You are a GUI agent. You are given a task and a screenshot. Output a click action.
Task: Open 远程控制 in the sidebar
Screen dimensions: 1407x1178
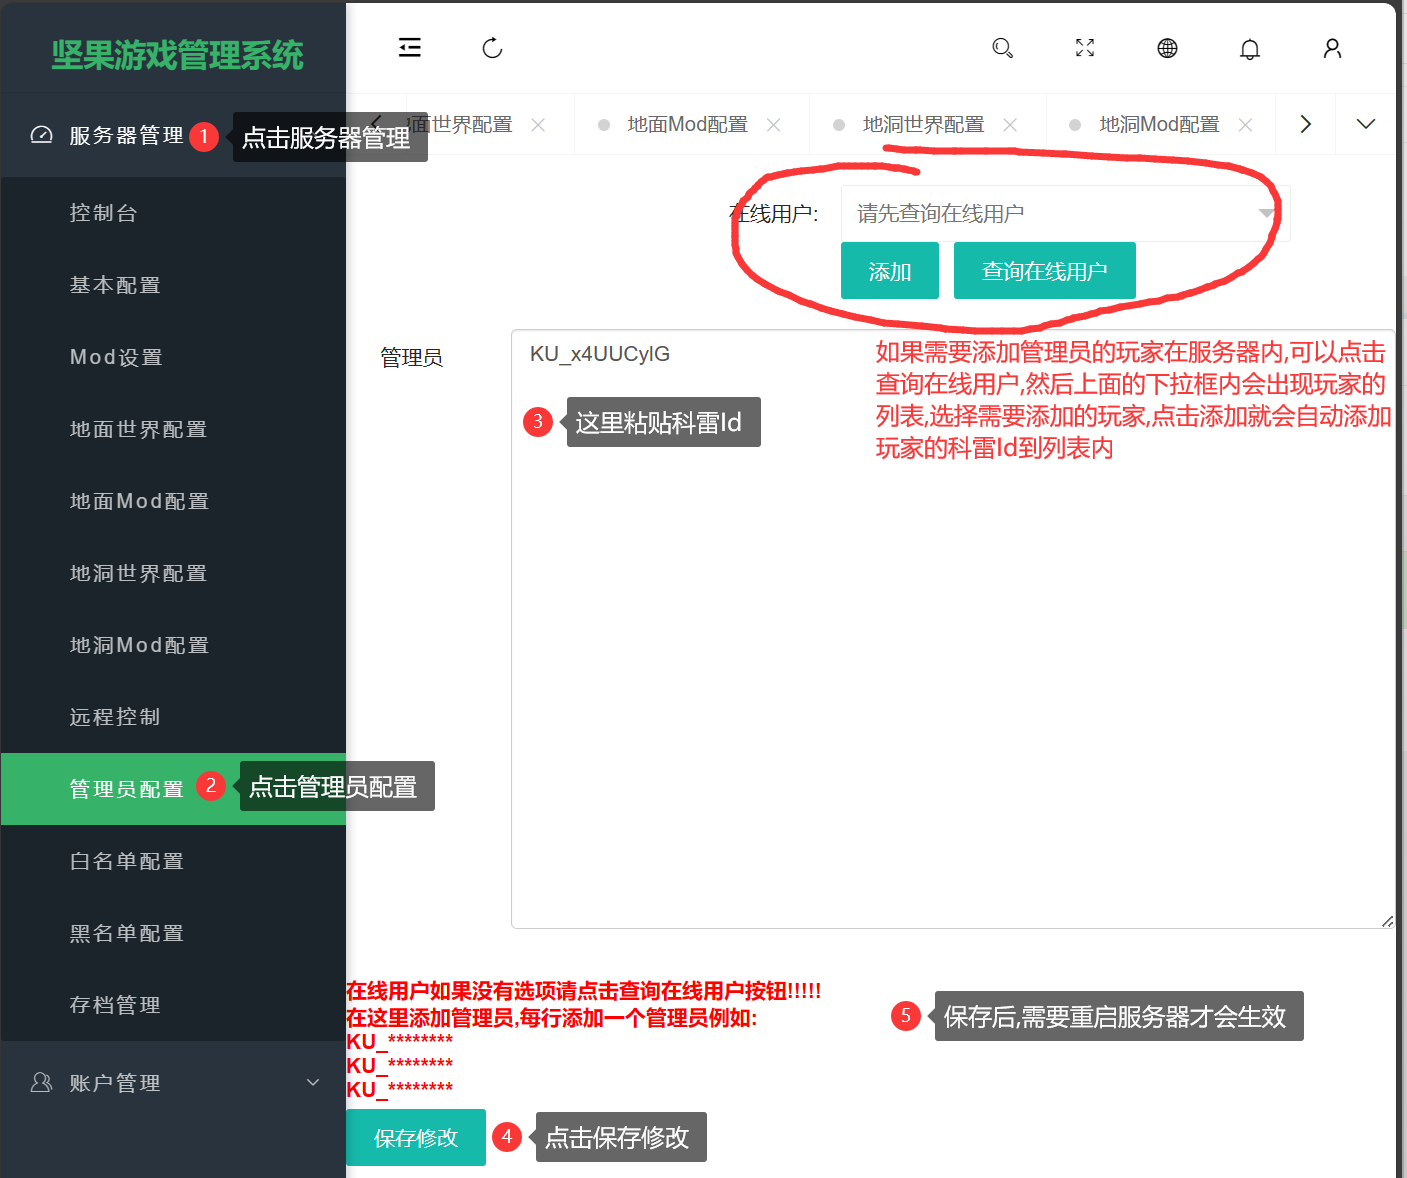click(173, 717)
